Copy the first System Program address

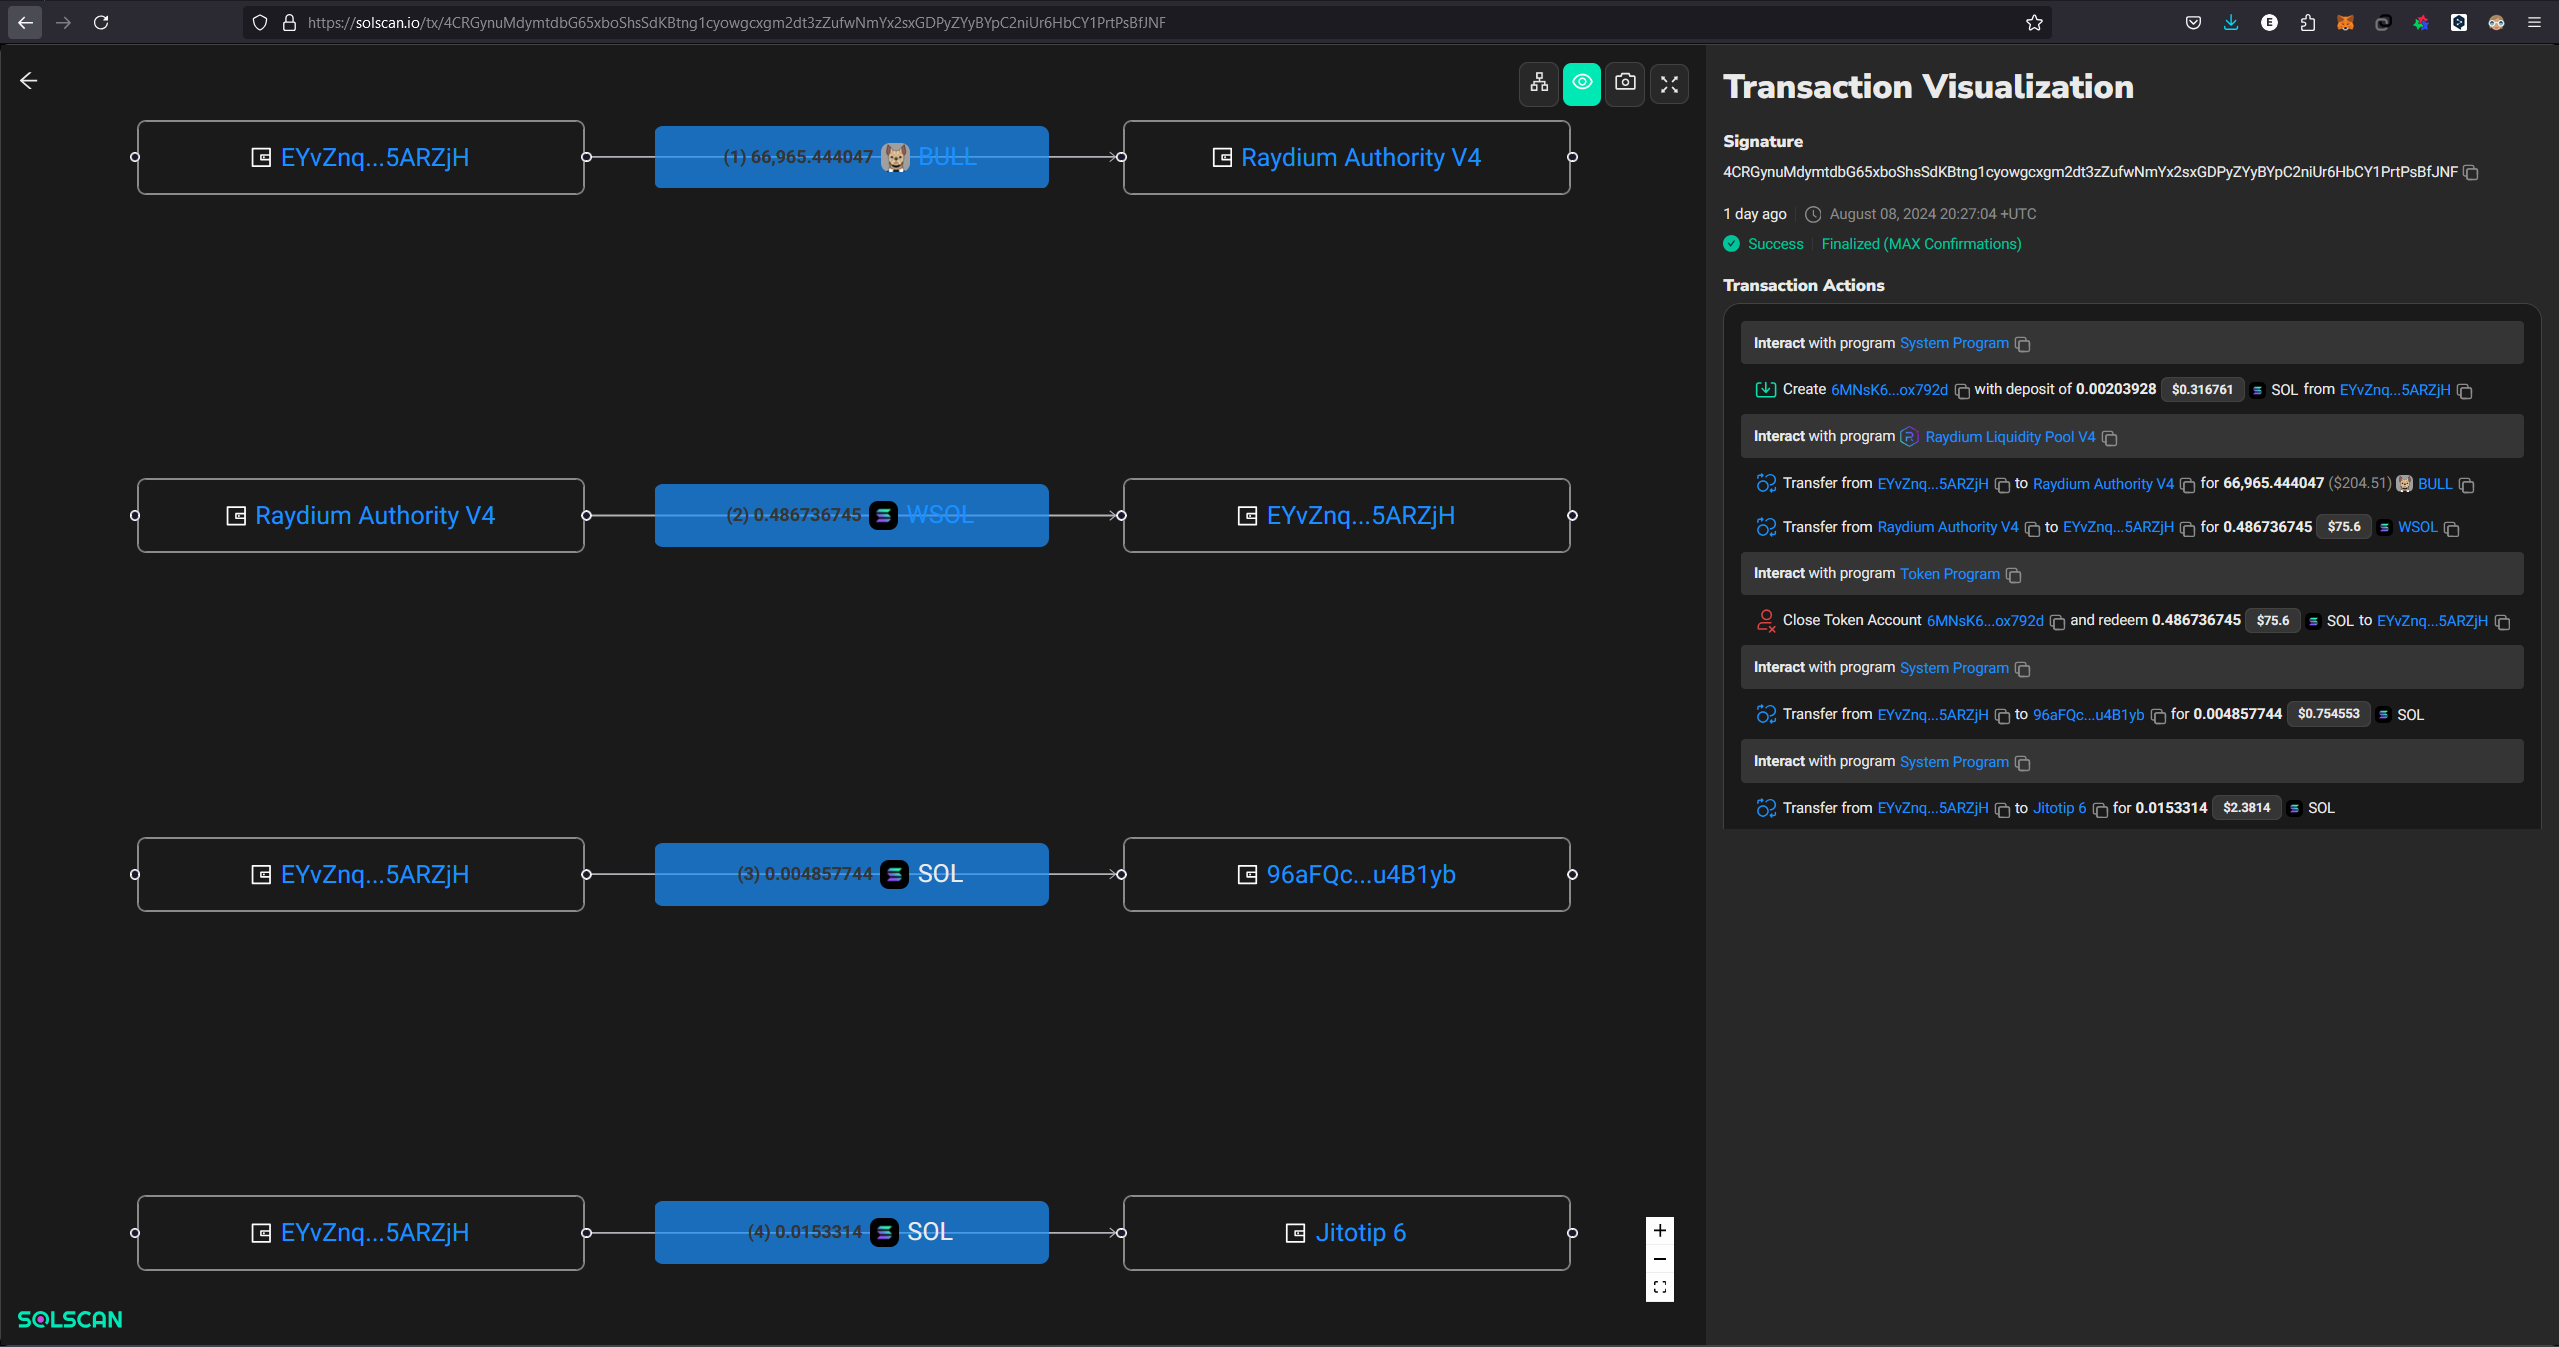coord(2022,344)
